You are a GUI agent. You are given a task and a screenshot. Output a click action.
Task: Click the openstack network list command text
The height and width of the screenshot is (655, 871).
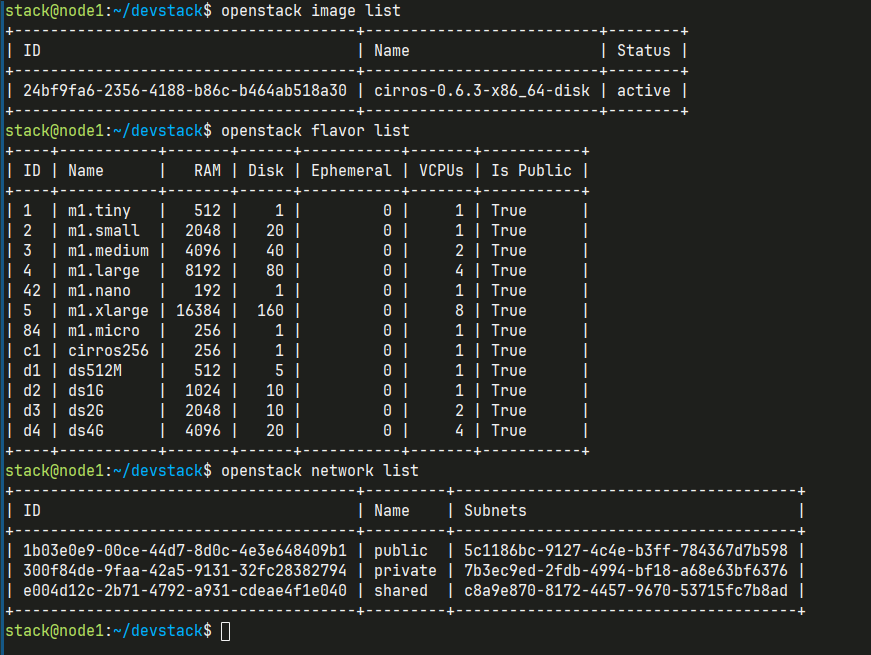point(319,471)
